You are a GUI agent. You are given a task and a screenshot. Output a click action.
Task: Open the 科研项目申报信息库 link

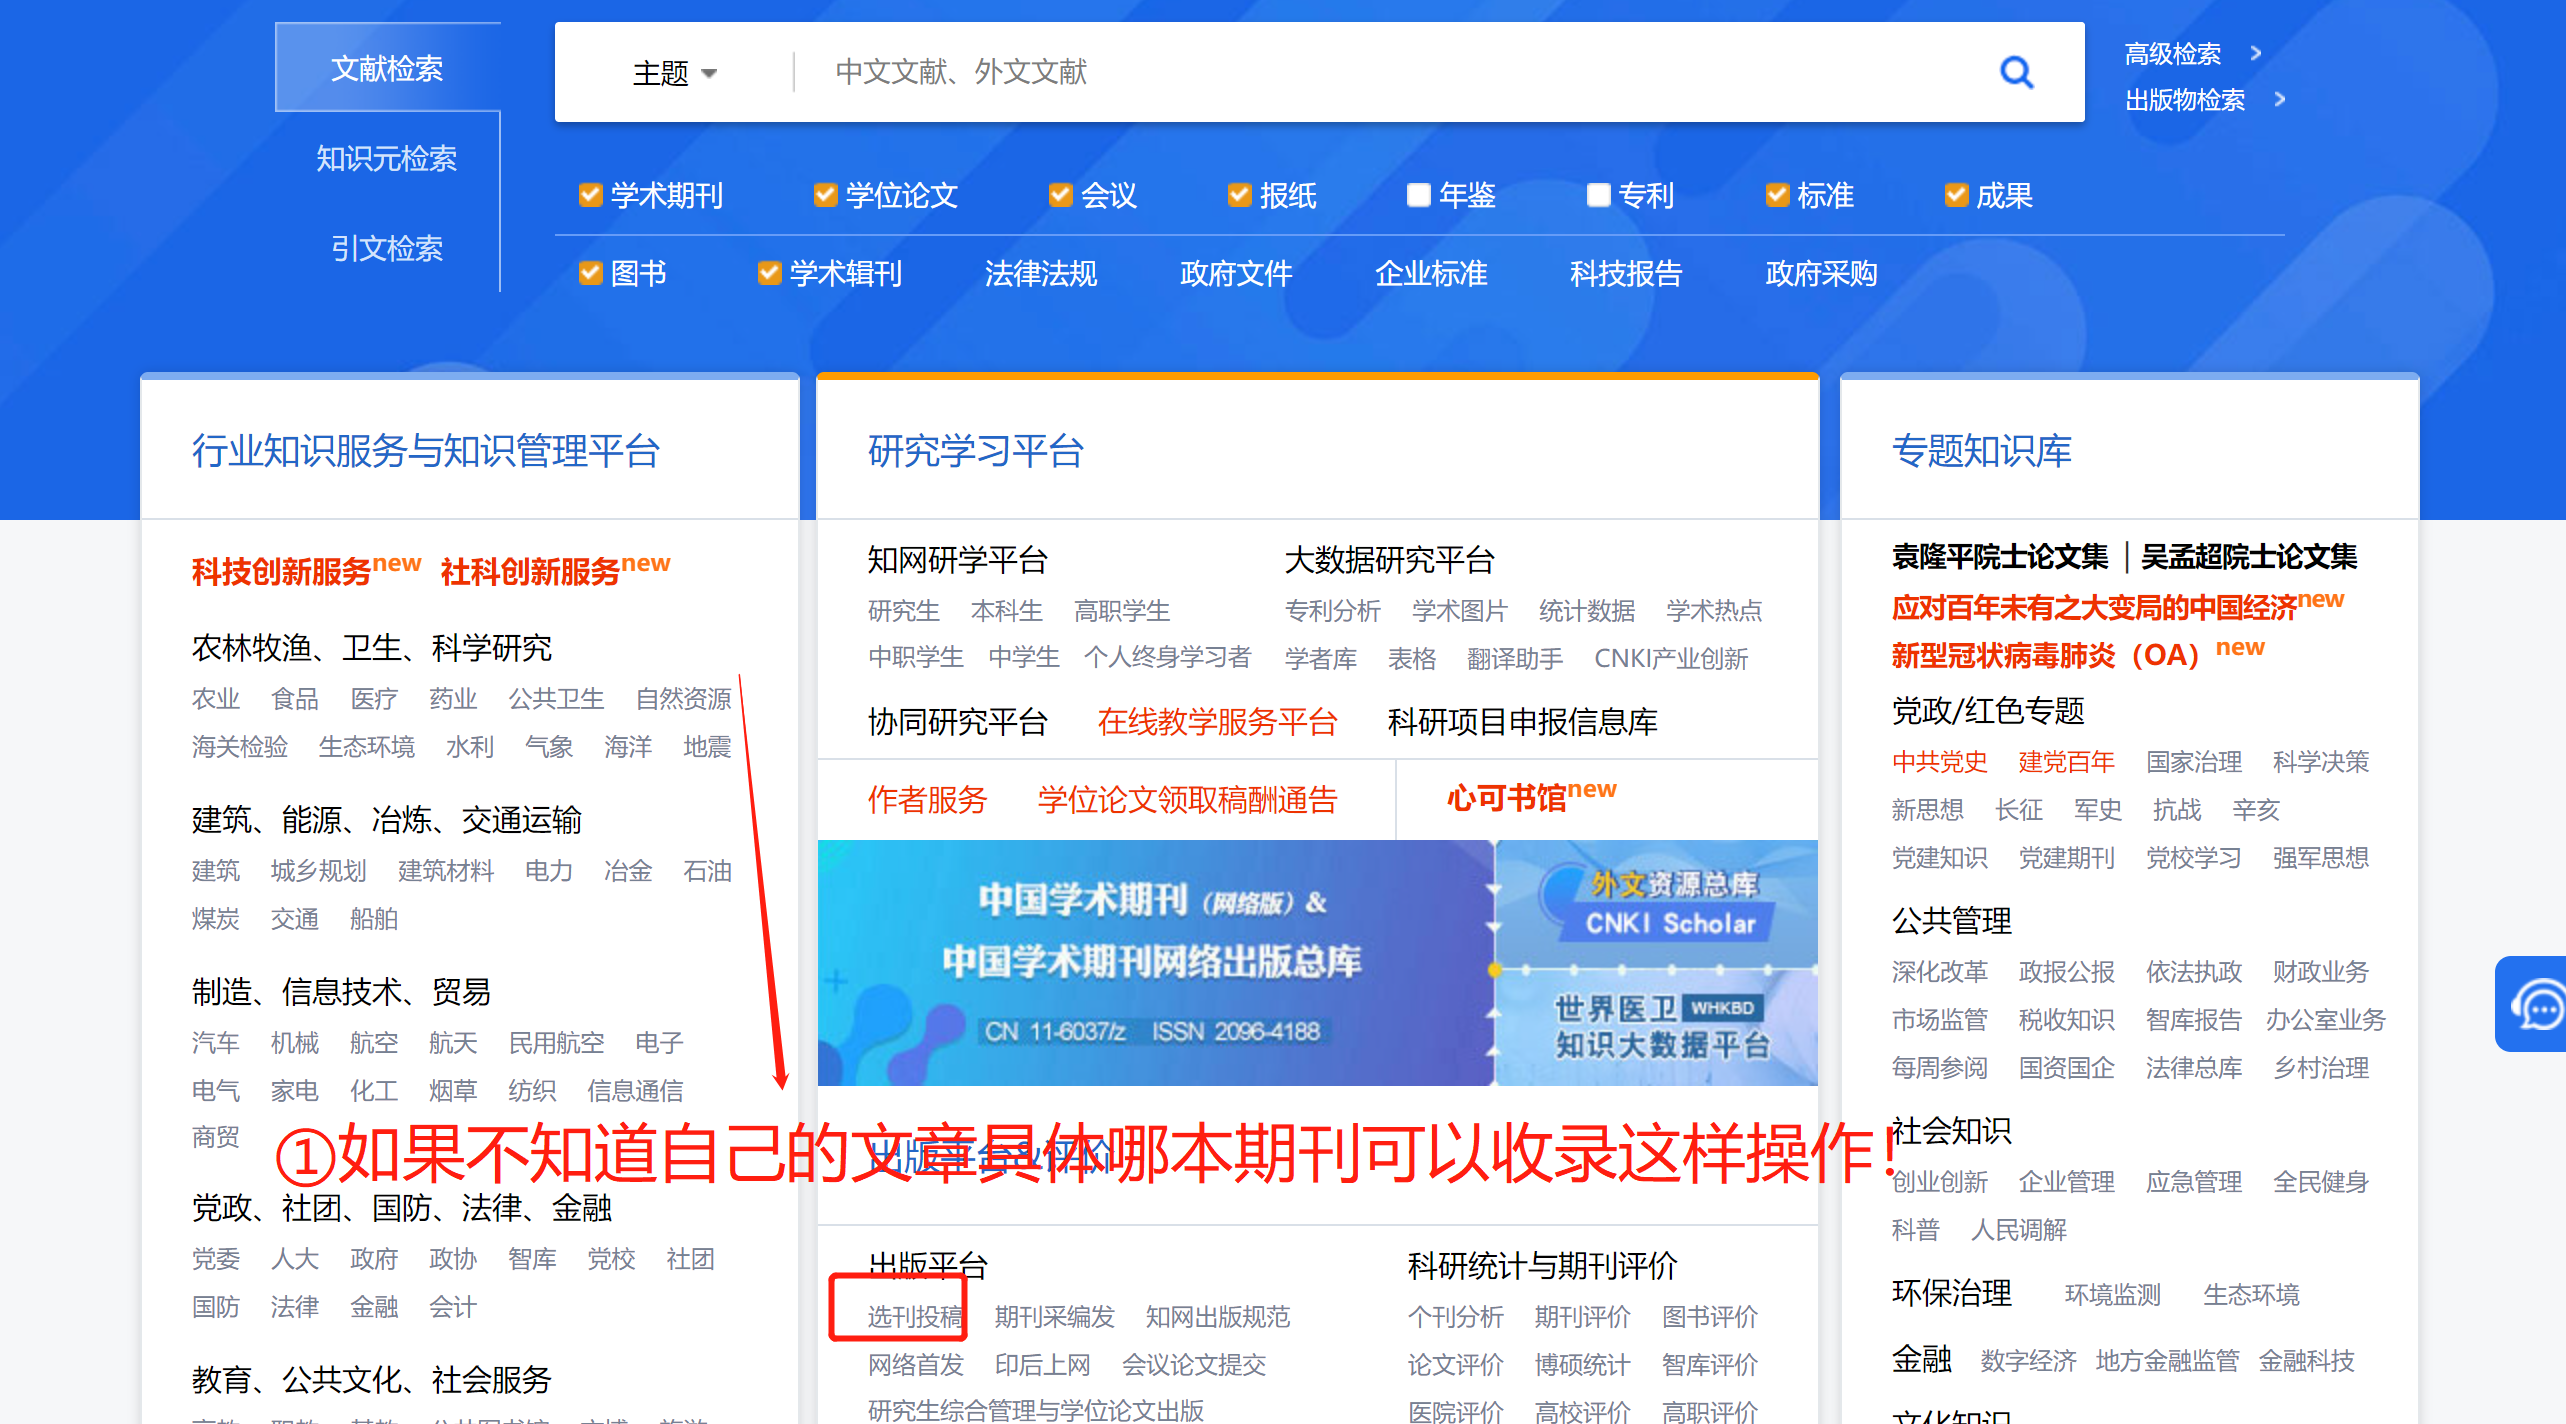pyautogui.click(x=1522, y=721)
